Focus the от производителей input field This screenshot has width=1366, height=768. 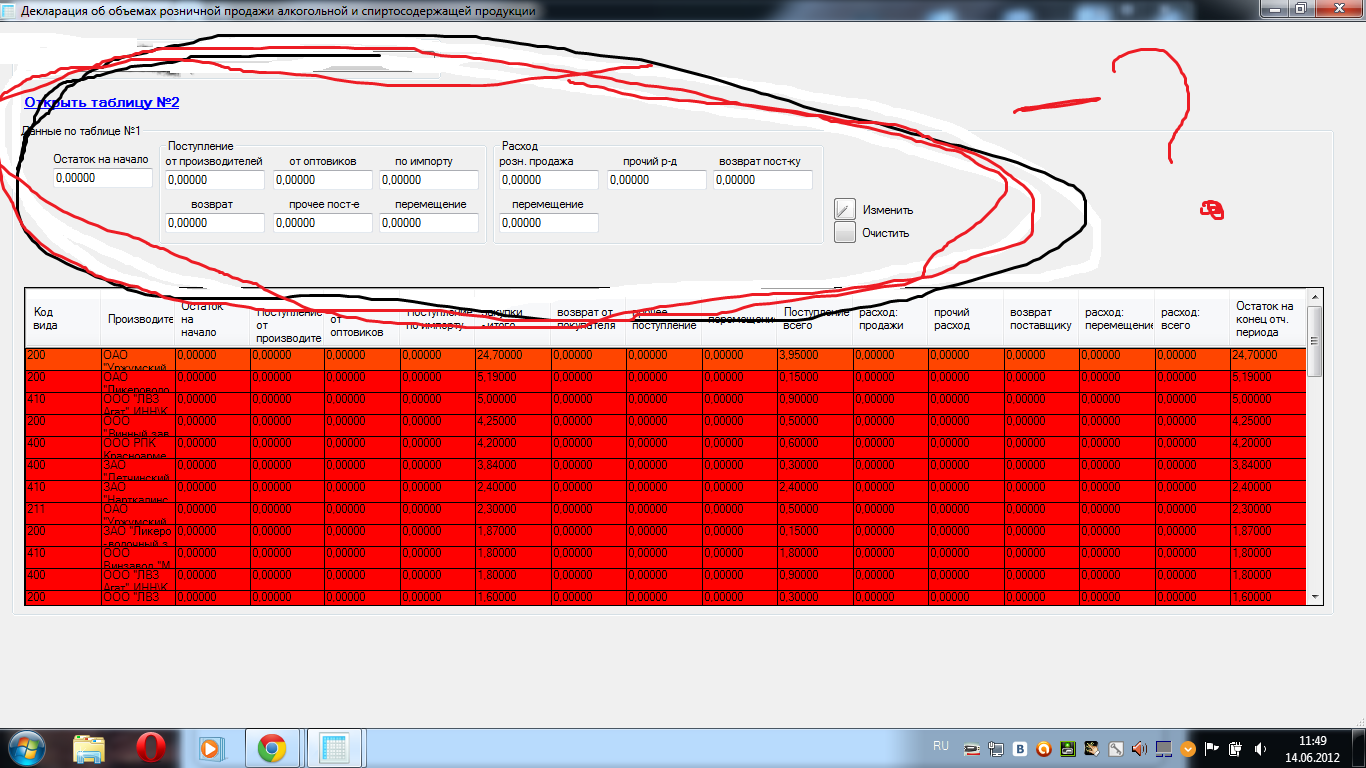pos(214,180)
